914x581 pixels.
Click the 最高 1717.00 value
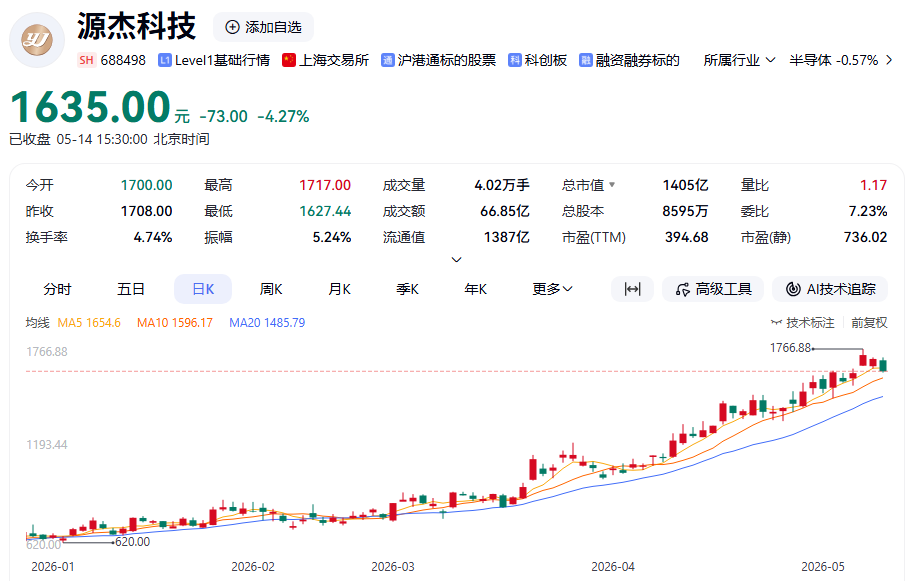tap(325, 185)
